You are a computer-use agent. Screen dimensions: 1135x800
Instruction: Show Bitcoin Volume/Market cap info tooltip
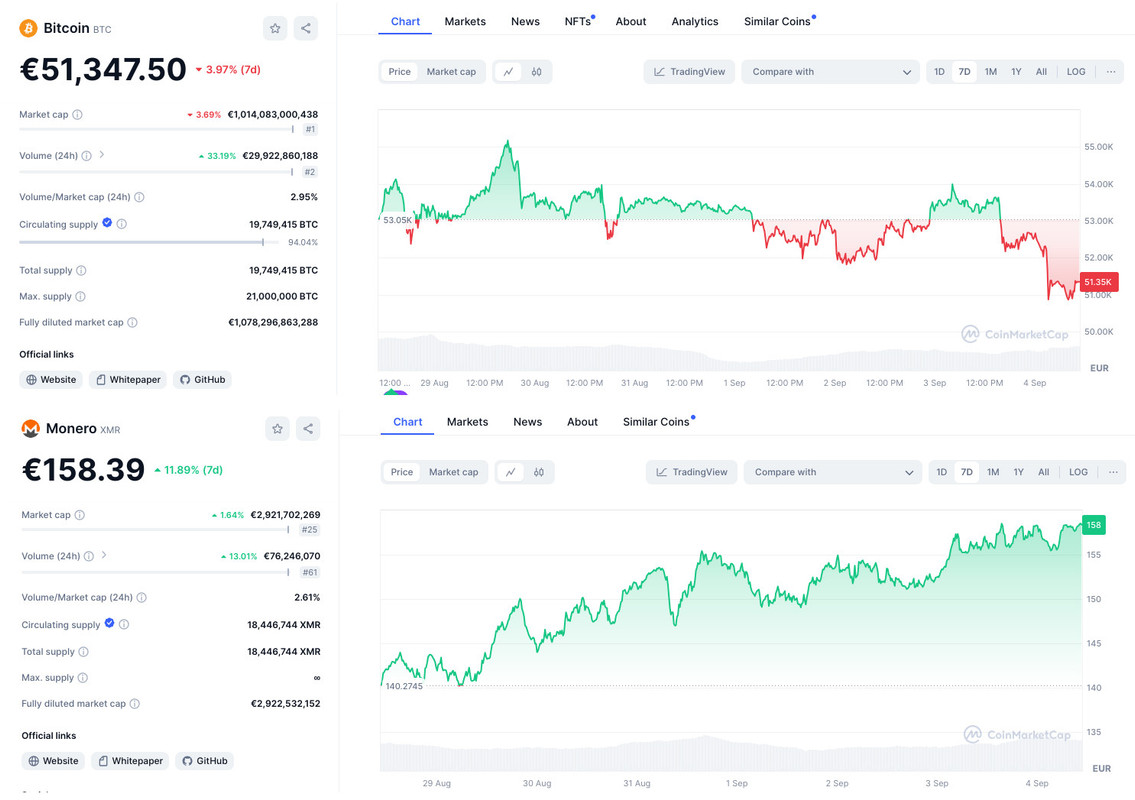140,197
